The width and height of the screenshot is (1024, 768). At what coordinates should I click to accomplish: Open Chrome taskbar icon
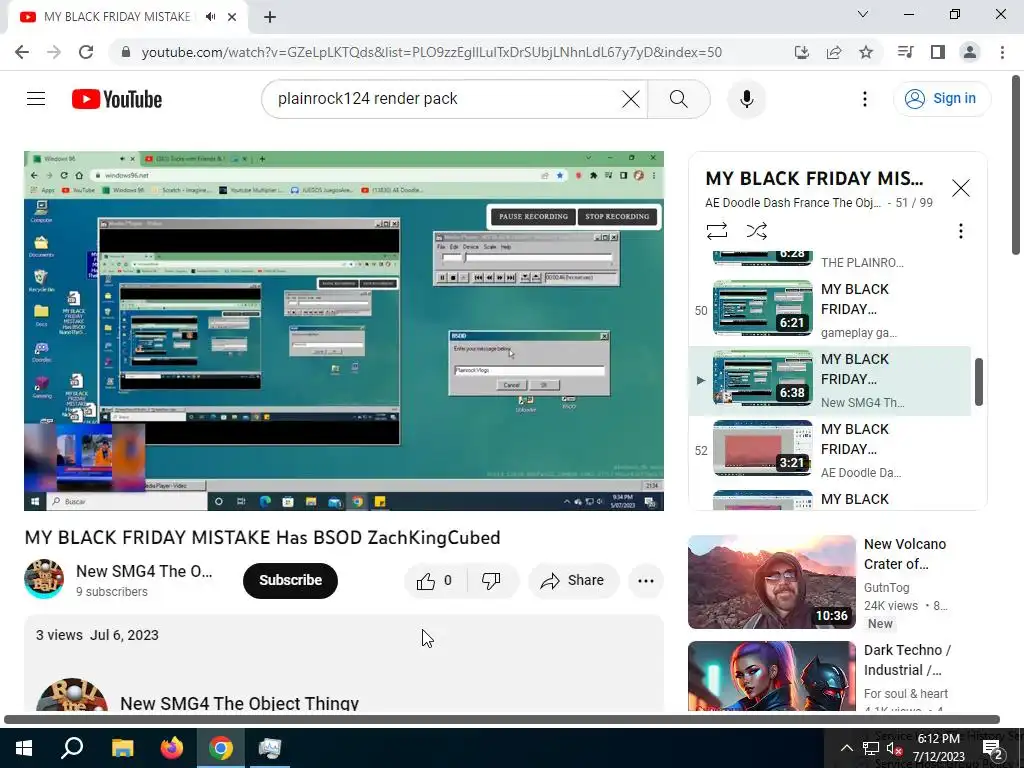point(221,748)
